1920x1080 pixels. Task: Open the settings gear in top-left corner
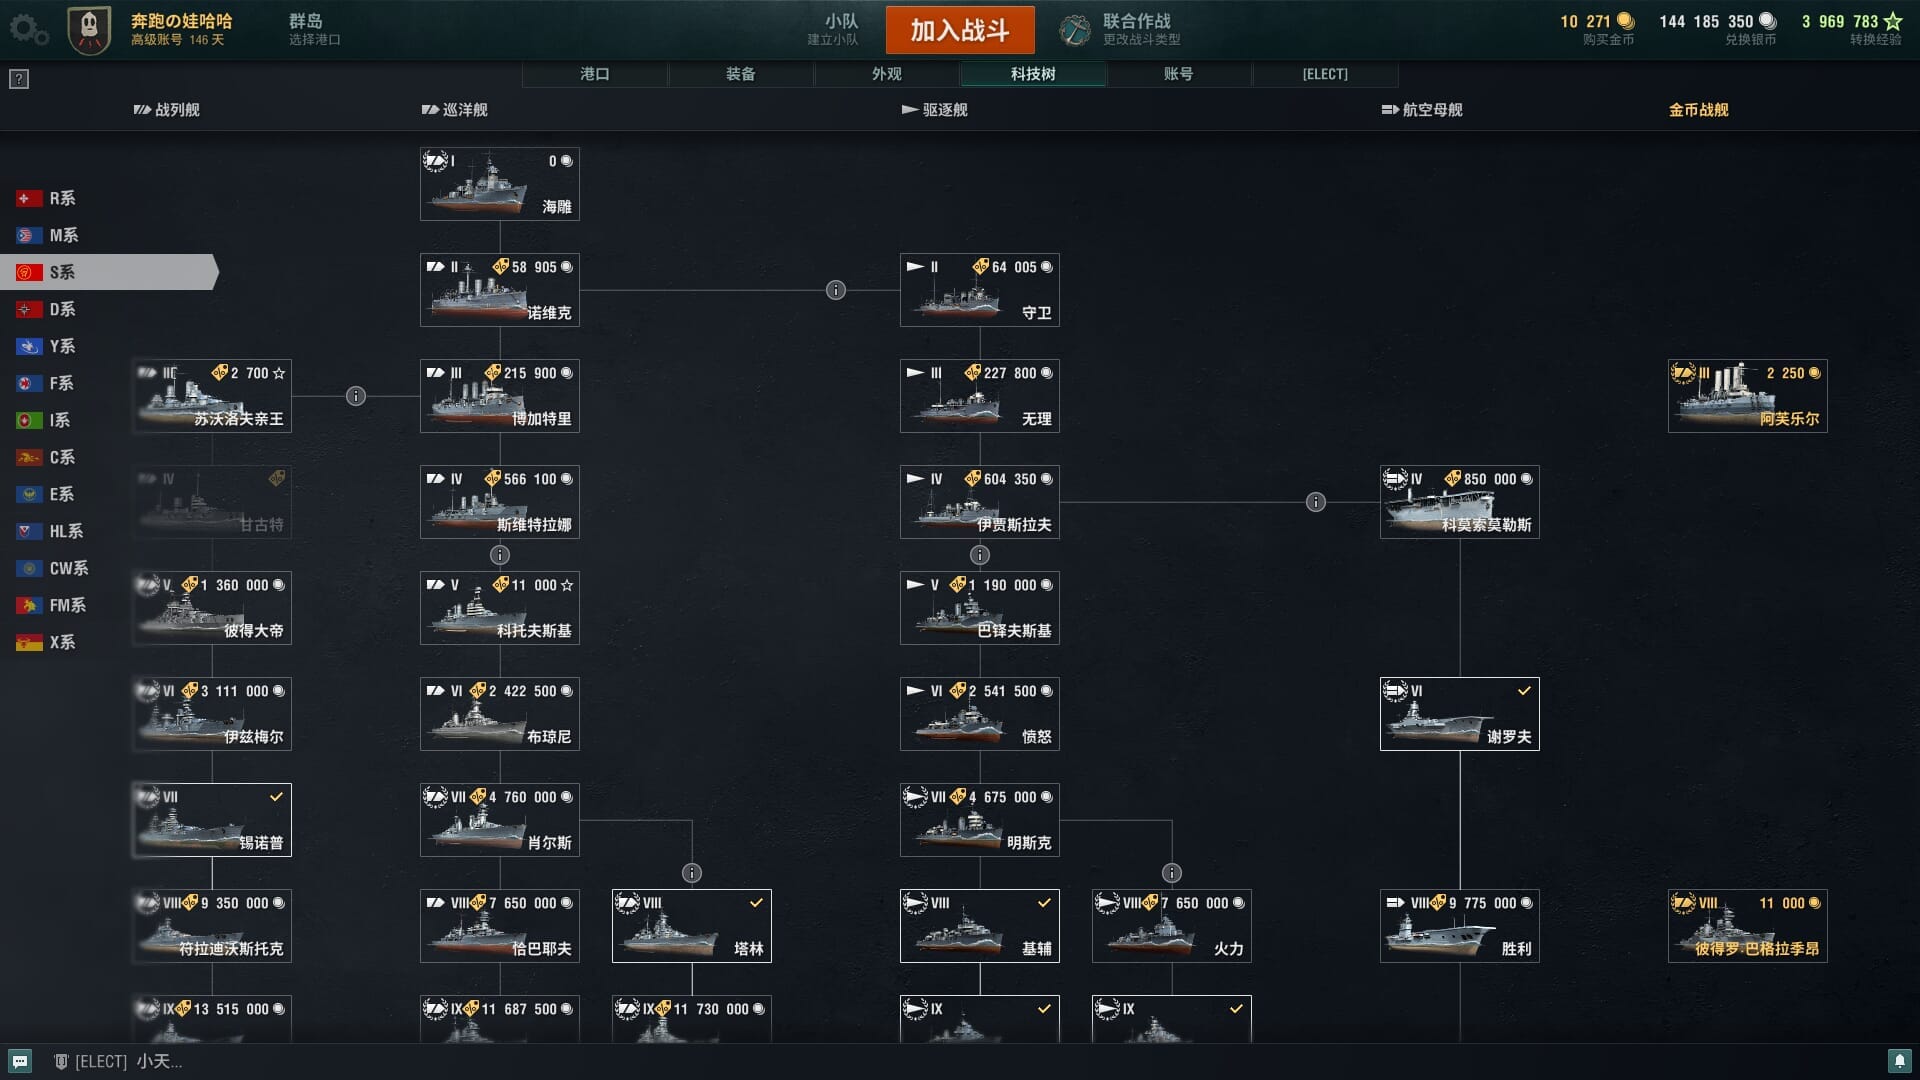(x=28, y=29)
